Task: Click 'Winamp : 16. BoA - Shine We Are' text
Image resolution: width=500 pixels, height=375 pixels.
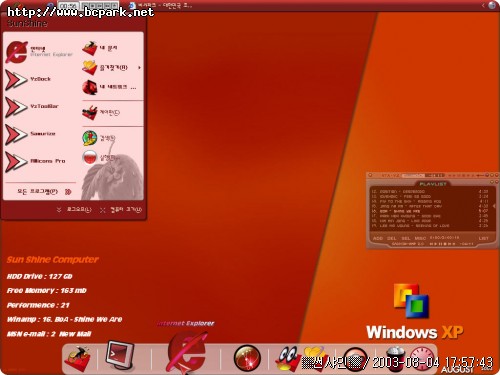Action: [x=64, y=319]
